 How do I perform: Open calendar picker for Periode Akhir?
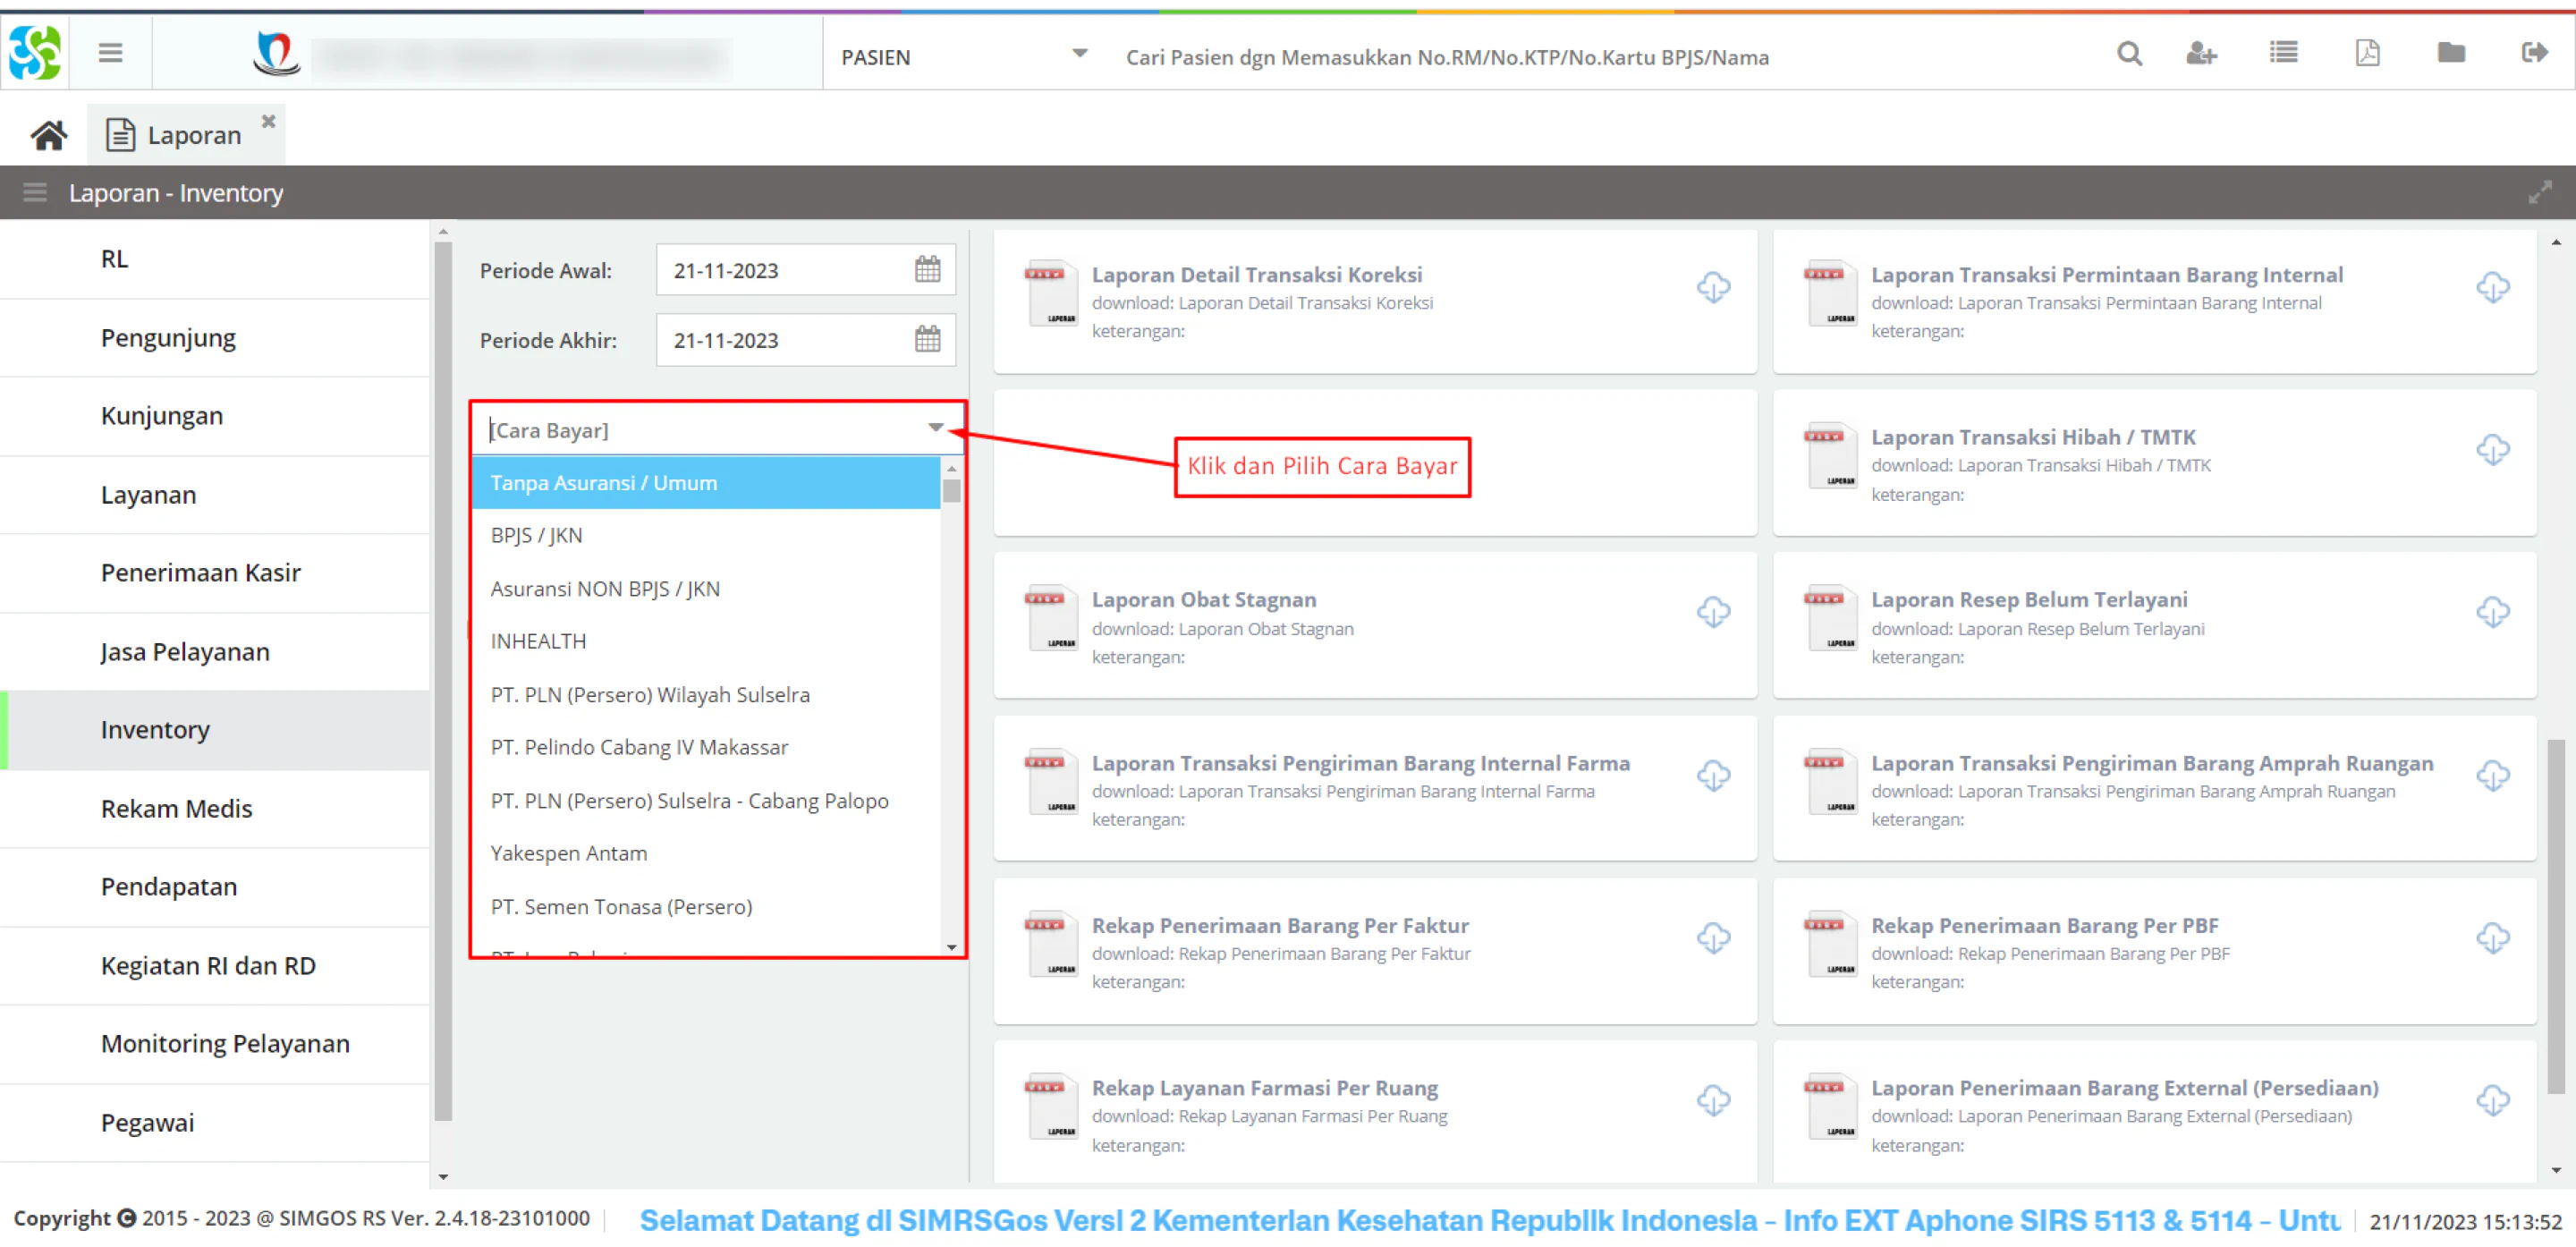(927, 340)
